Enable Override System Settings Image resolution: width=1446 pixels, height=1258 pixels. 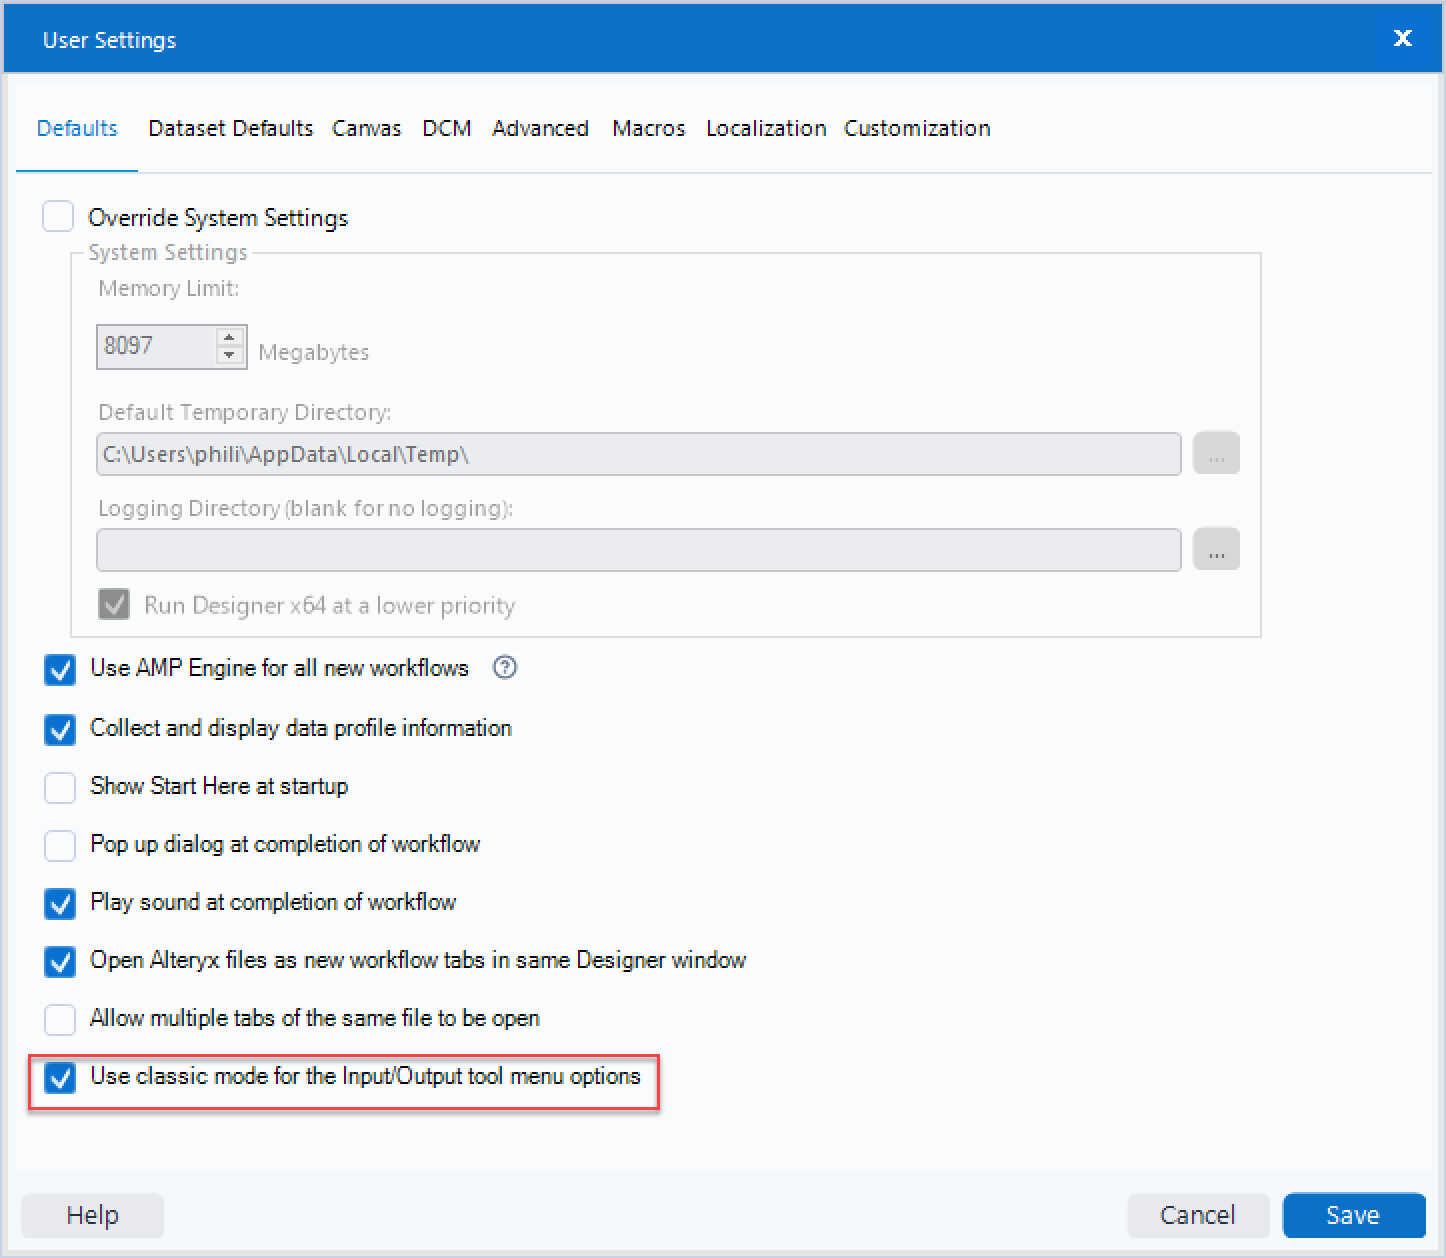click(58, 216)
